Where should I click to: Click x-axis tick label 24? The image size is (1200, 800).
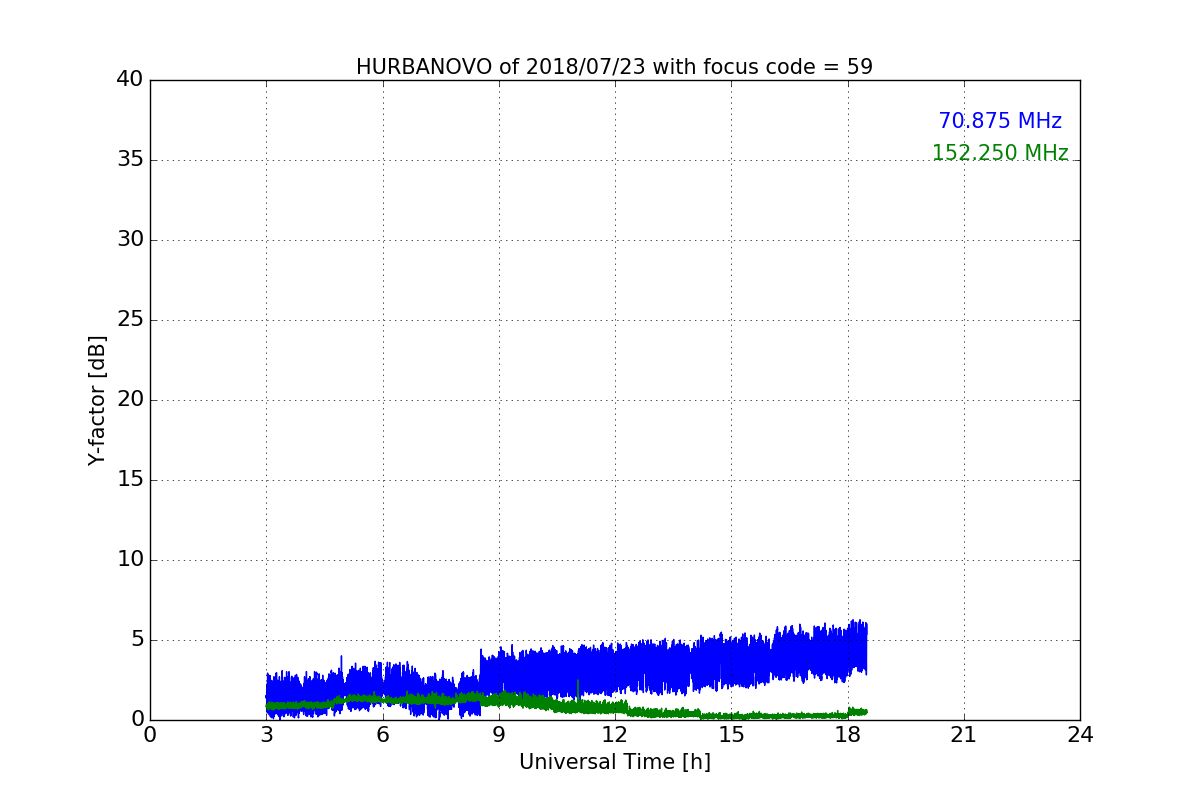(x=1080, y=735)
